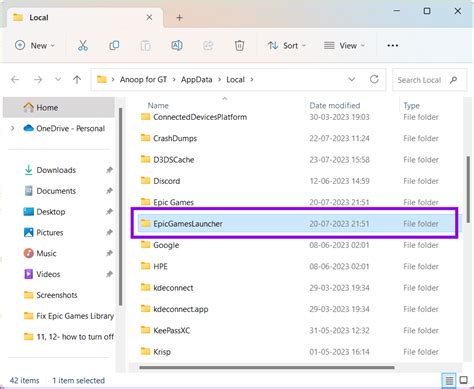Open the Sort dropdown menu
The width and height of the screenshot is (474, 389).
coord(287,45)
